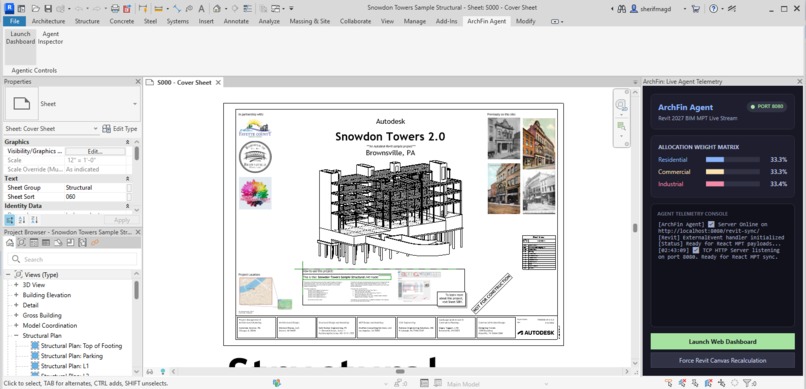The image size is (806, 389).
Task: Click the Measure tool icon in toolbar
Action: click(158, 9)
